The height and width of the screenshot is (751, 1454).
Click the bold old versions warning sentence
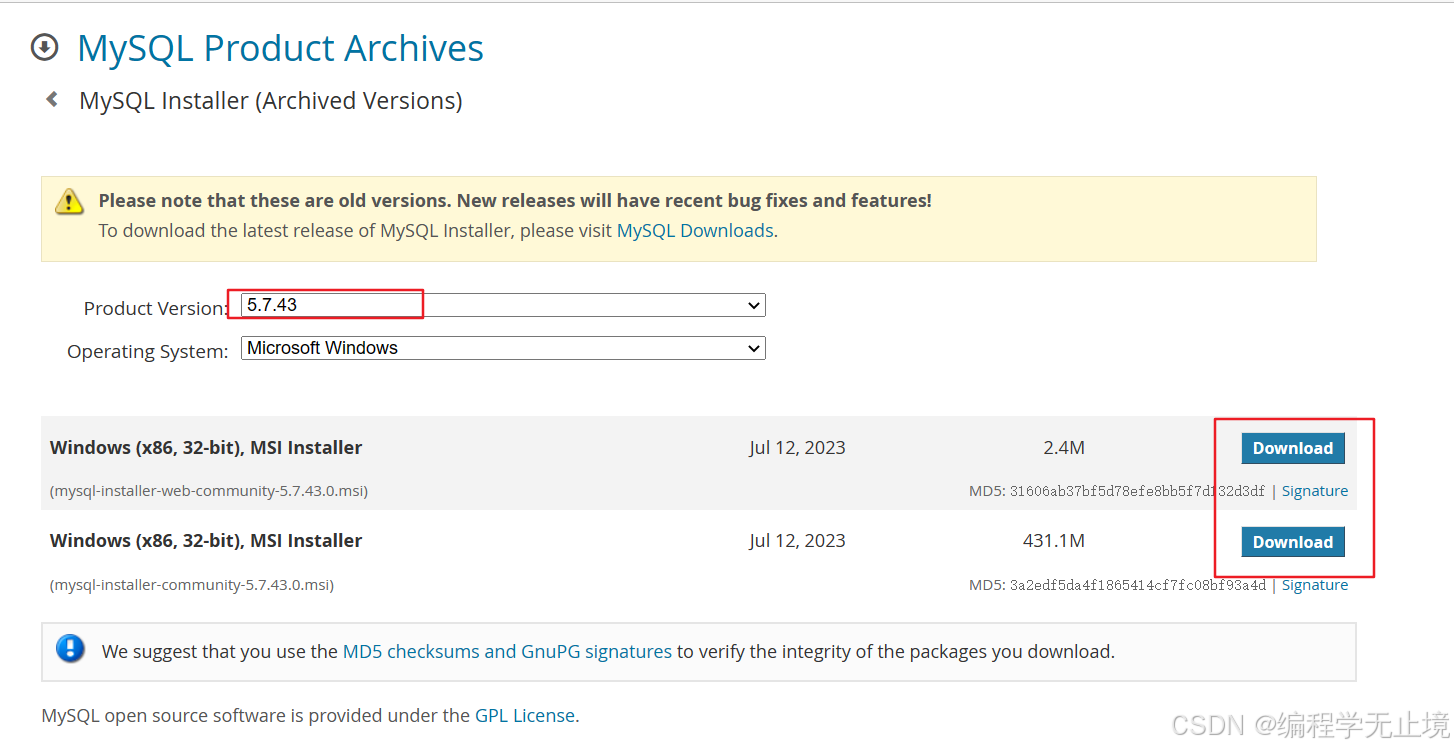pos(515,200)
